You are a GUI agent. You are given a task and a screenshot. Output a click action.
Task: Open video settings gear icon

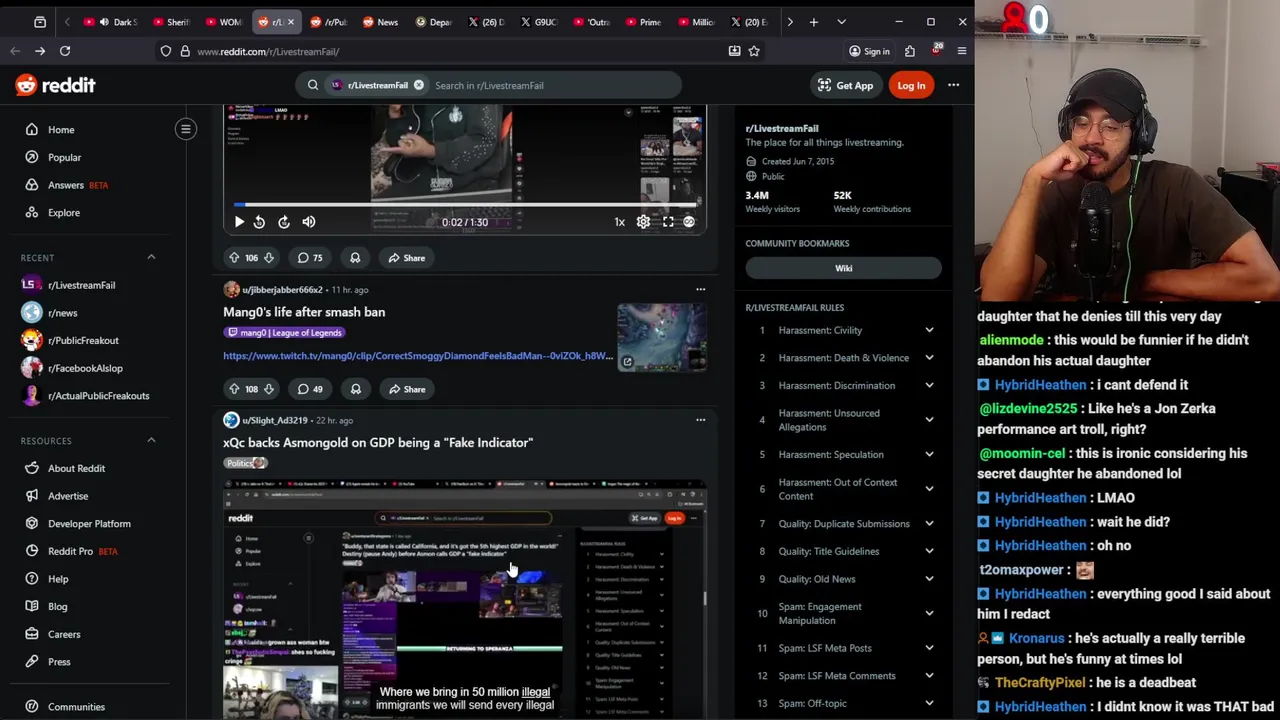pyautogui.click(x=643, y=222)
